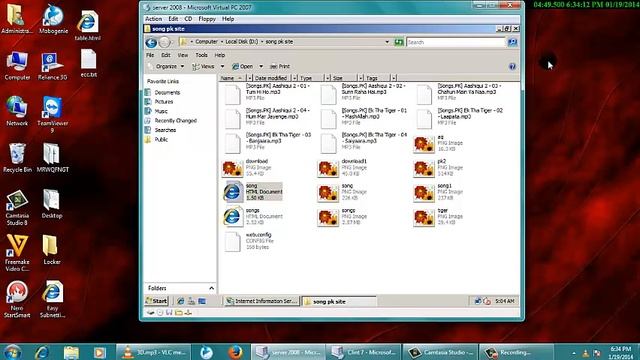Click the Local Disk (D:) breadcrumb
Viewport: 640px width, 360px height.
click(242, 42)
